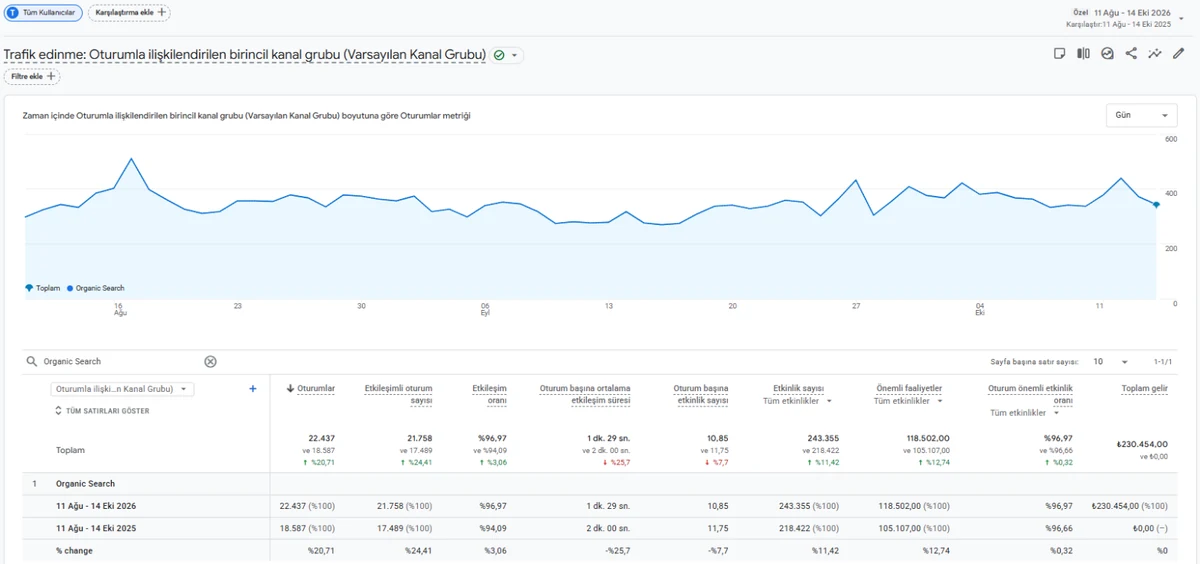Click the edit comparisons columns icon
This screenshot has width=1200, height=564.
tap(1083, 54)
